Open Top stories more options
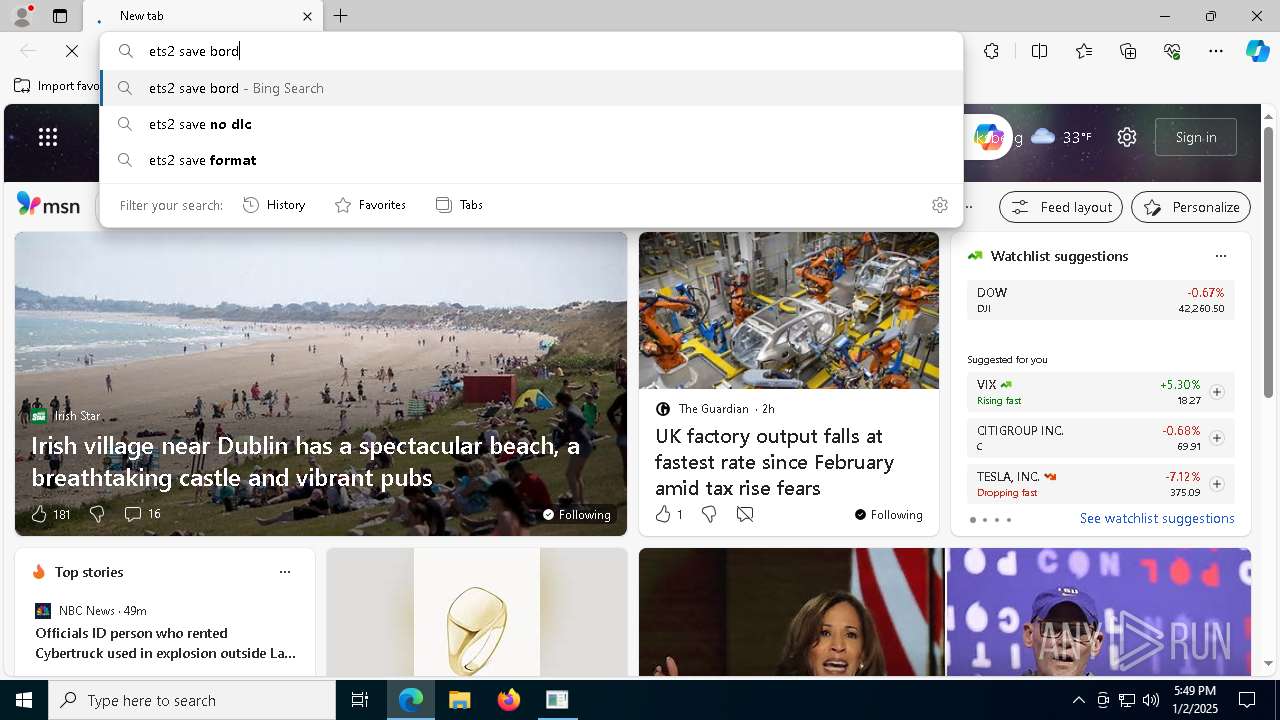Viewport: 1280px width, 720px height. pos(285,572)
